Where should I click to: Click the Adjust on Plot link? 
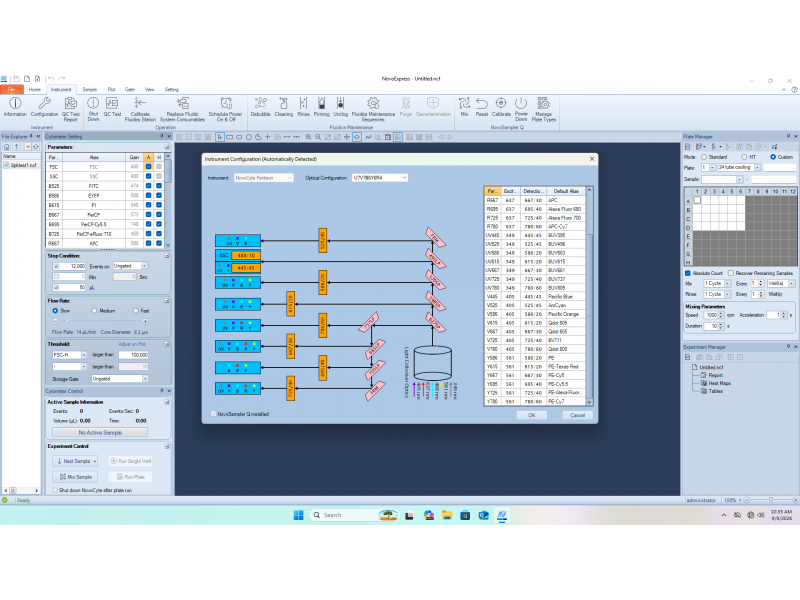pos(132,344)
